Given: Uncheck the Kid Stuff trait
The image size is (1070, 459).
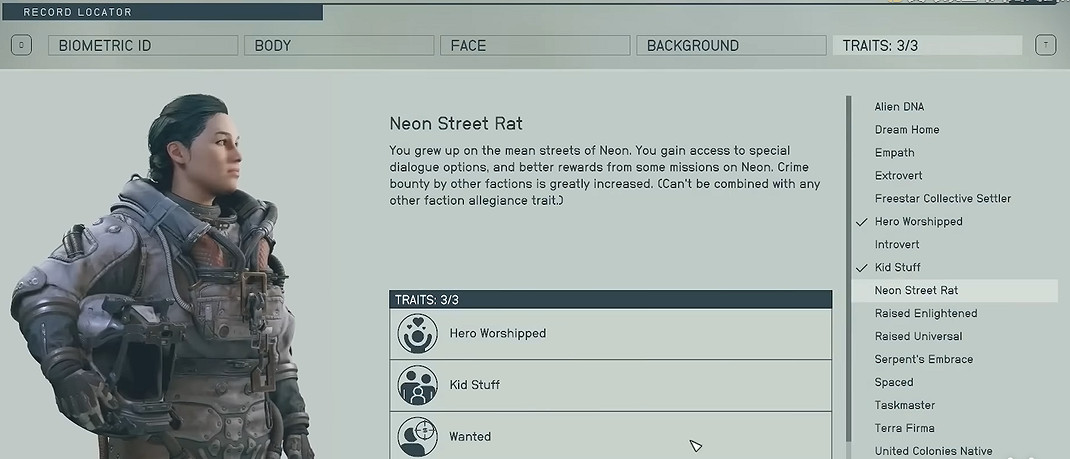Looking at the screenshot, I should (x=897, y=268).
